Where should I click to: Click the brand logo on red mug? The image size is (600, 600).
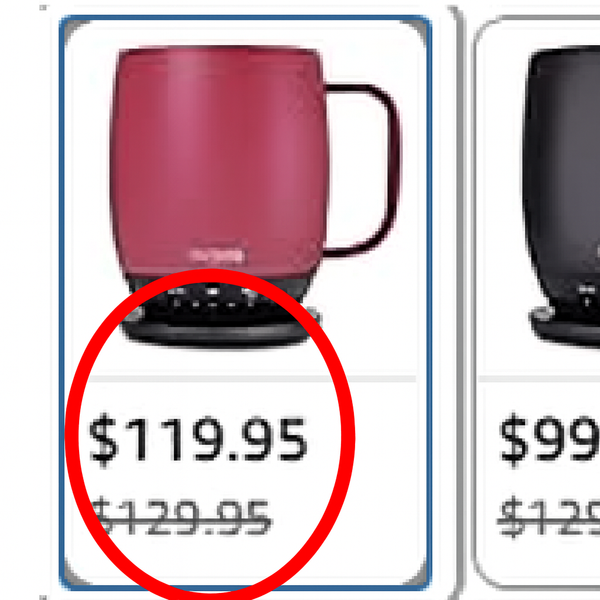216,255
